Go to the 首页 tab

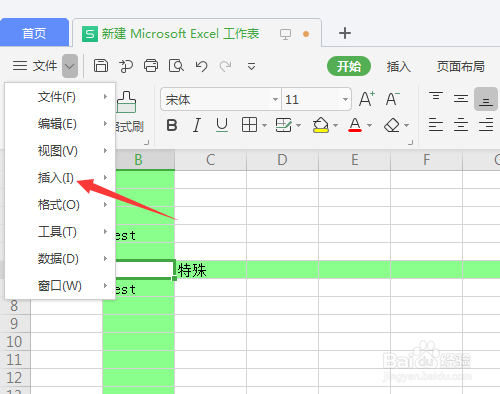coord(34,33)
